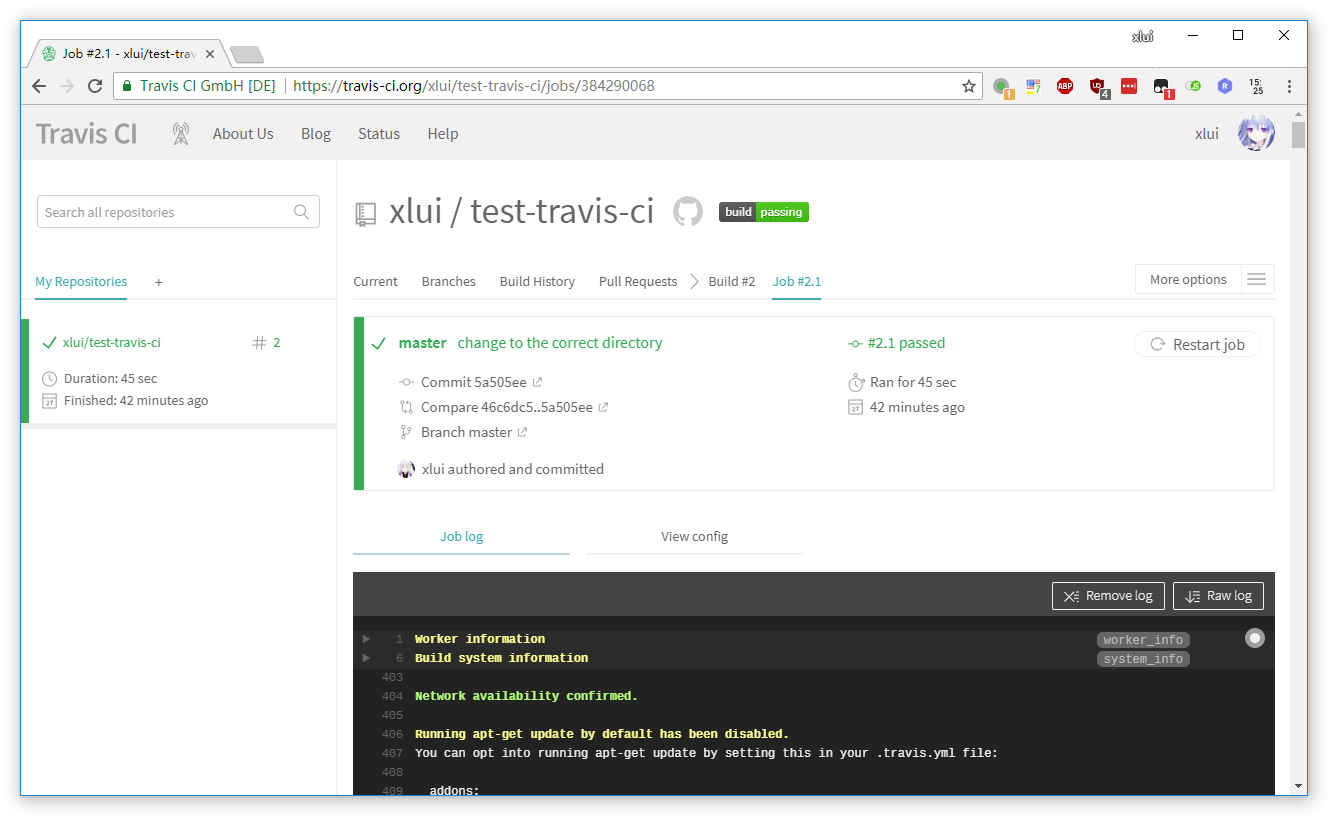Open the GitHub repository octocat icon
Image resolution: width=1328 pixels, height=816 pixels.
pyautogui.click(x=687, y=211)
